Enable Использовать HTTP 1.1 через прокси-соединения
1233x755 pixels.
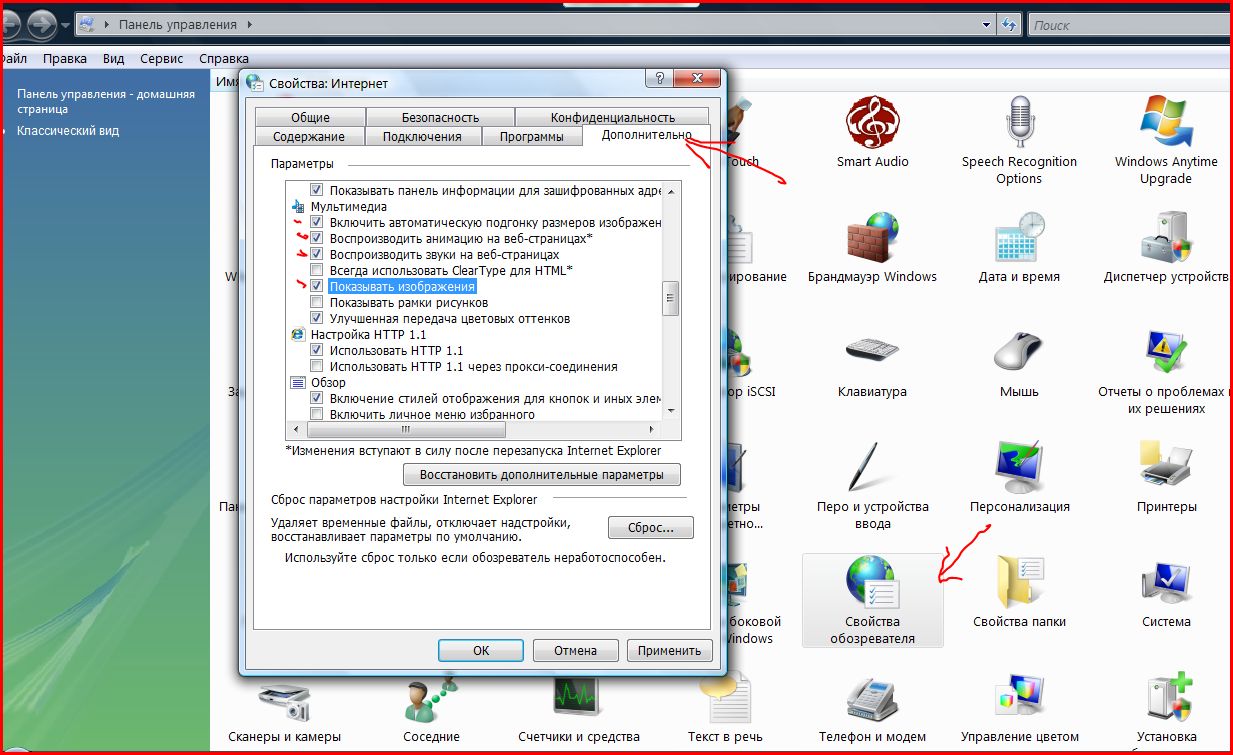tap(317, 366)
